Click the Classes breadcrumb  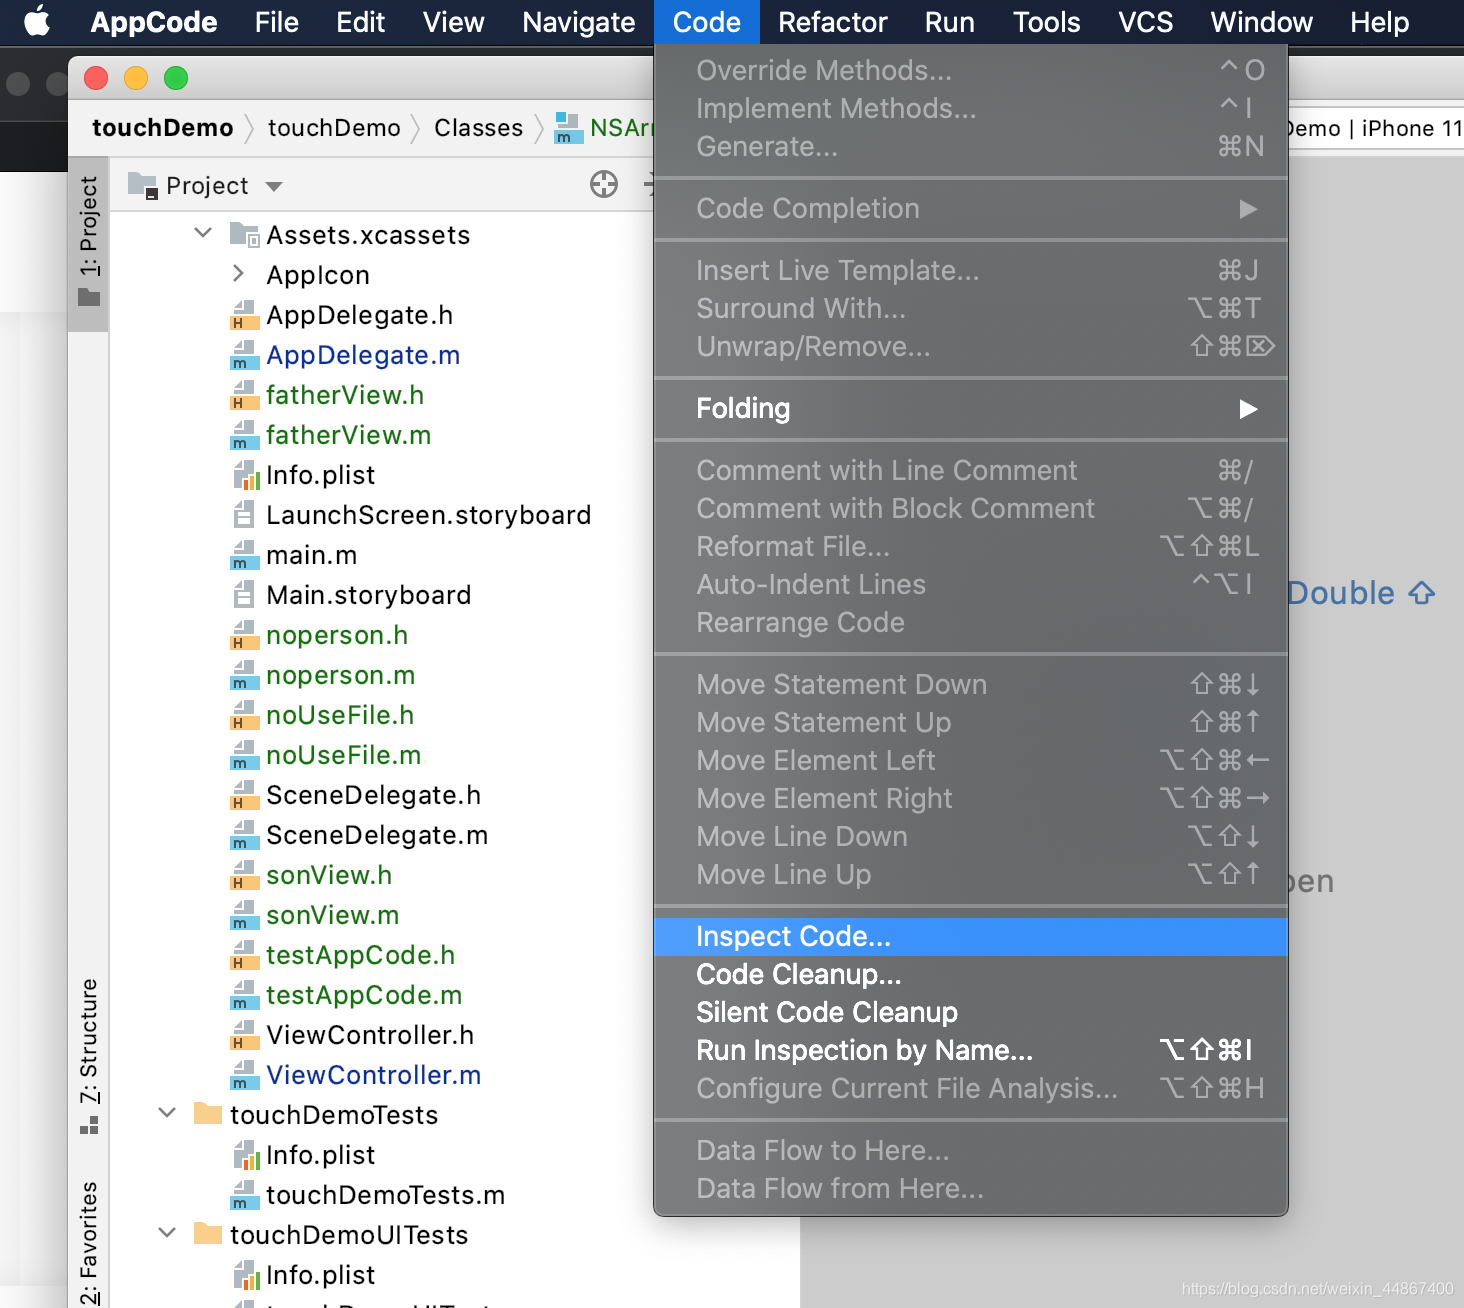click(x=478, y=128)
